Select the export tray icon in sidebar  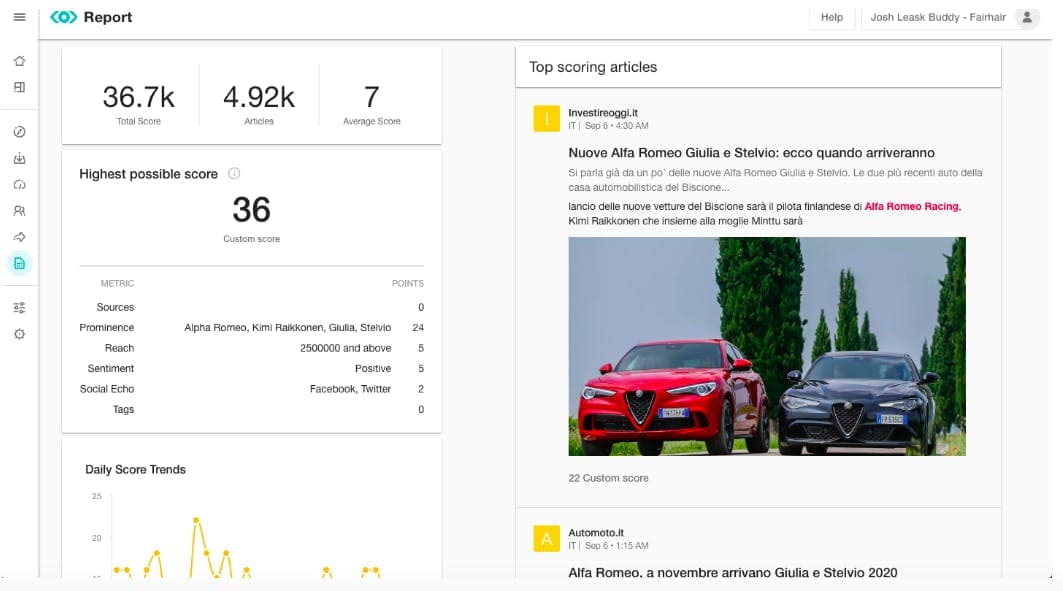(x=19, y=158)
